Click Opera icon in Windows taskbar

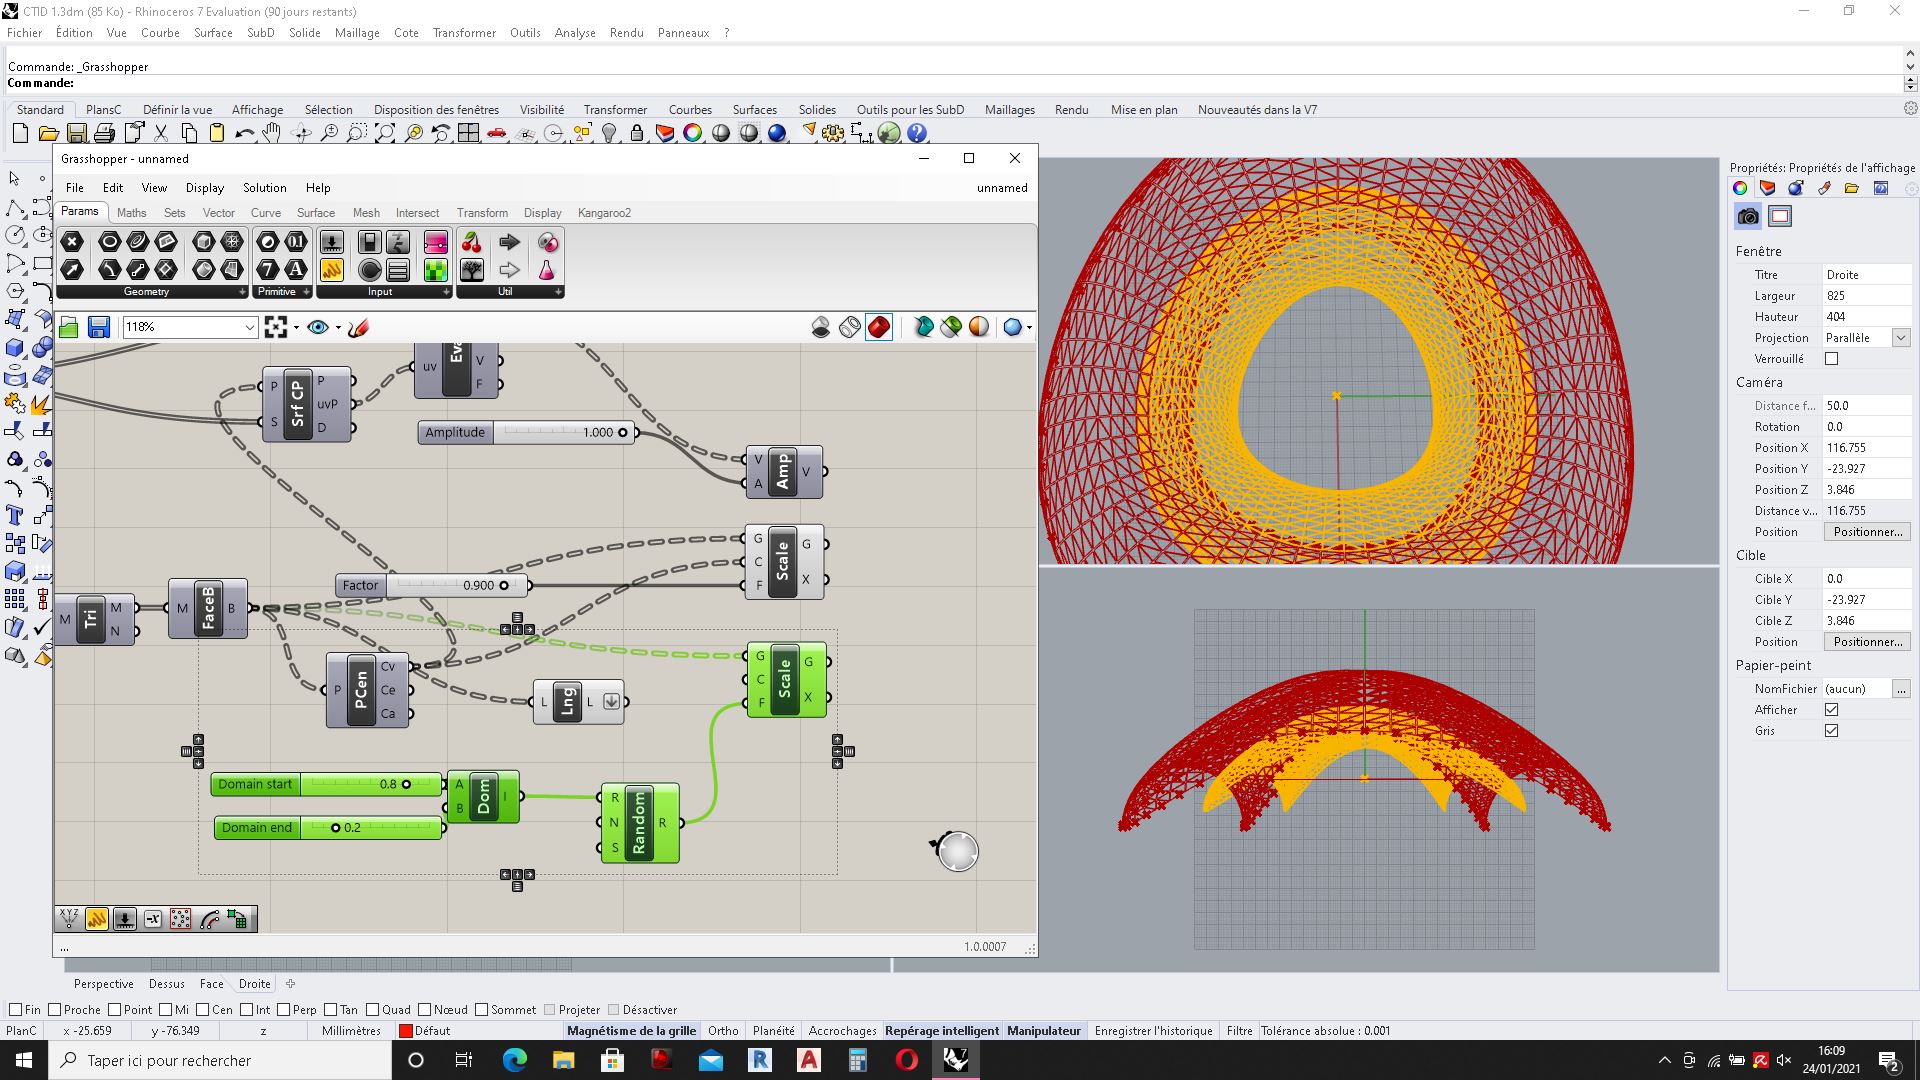907,1060
